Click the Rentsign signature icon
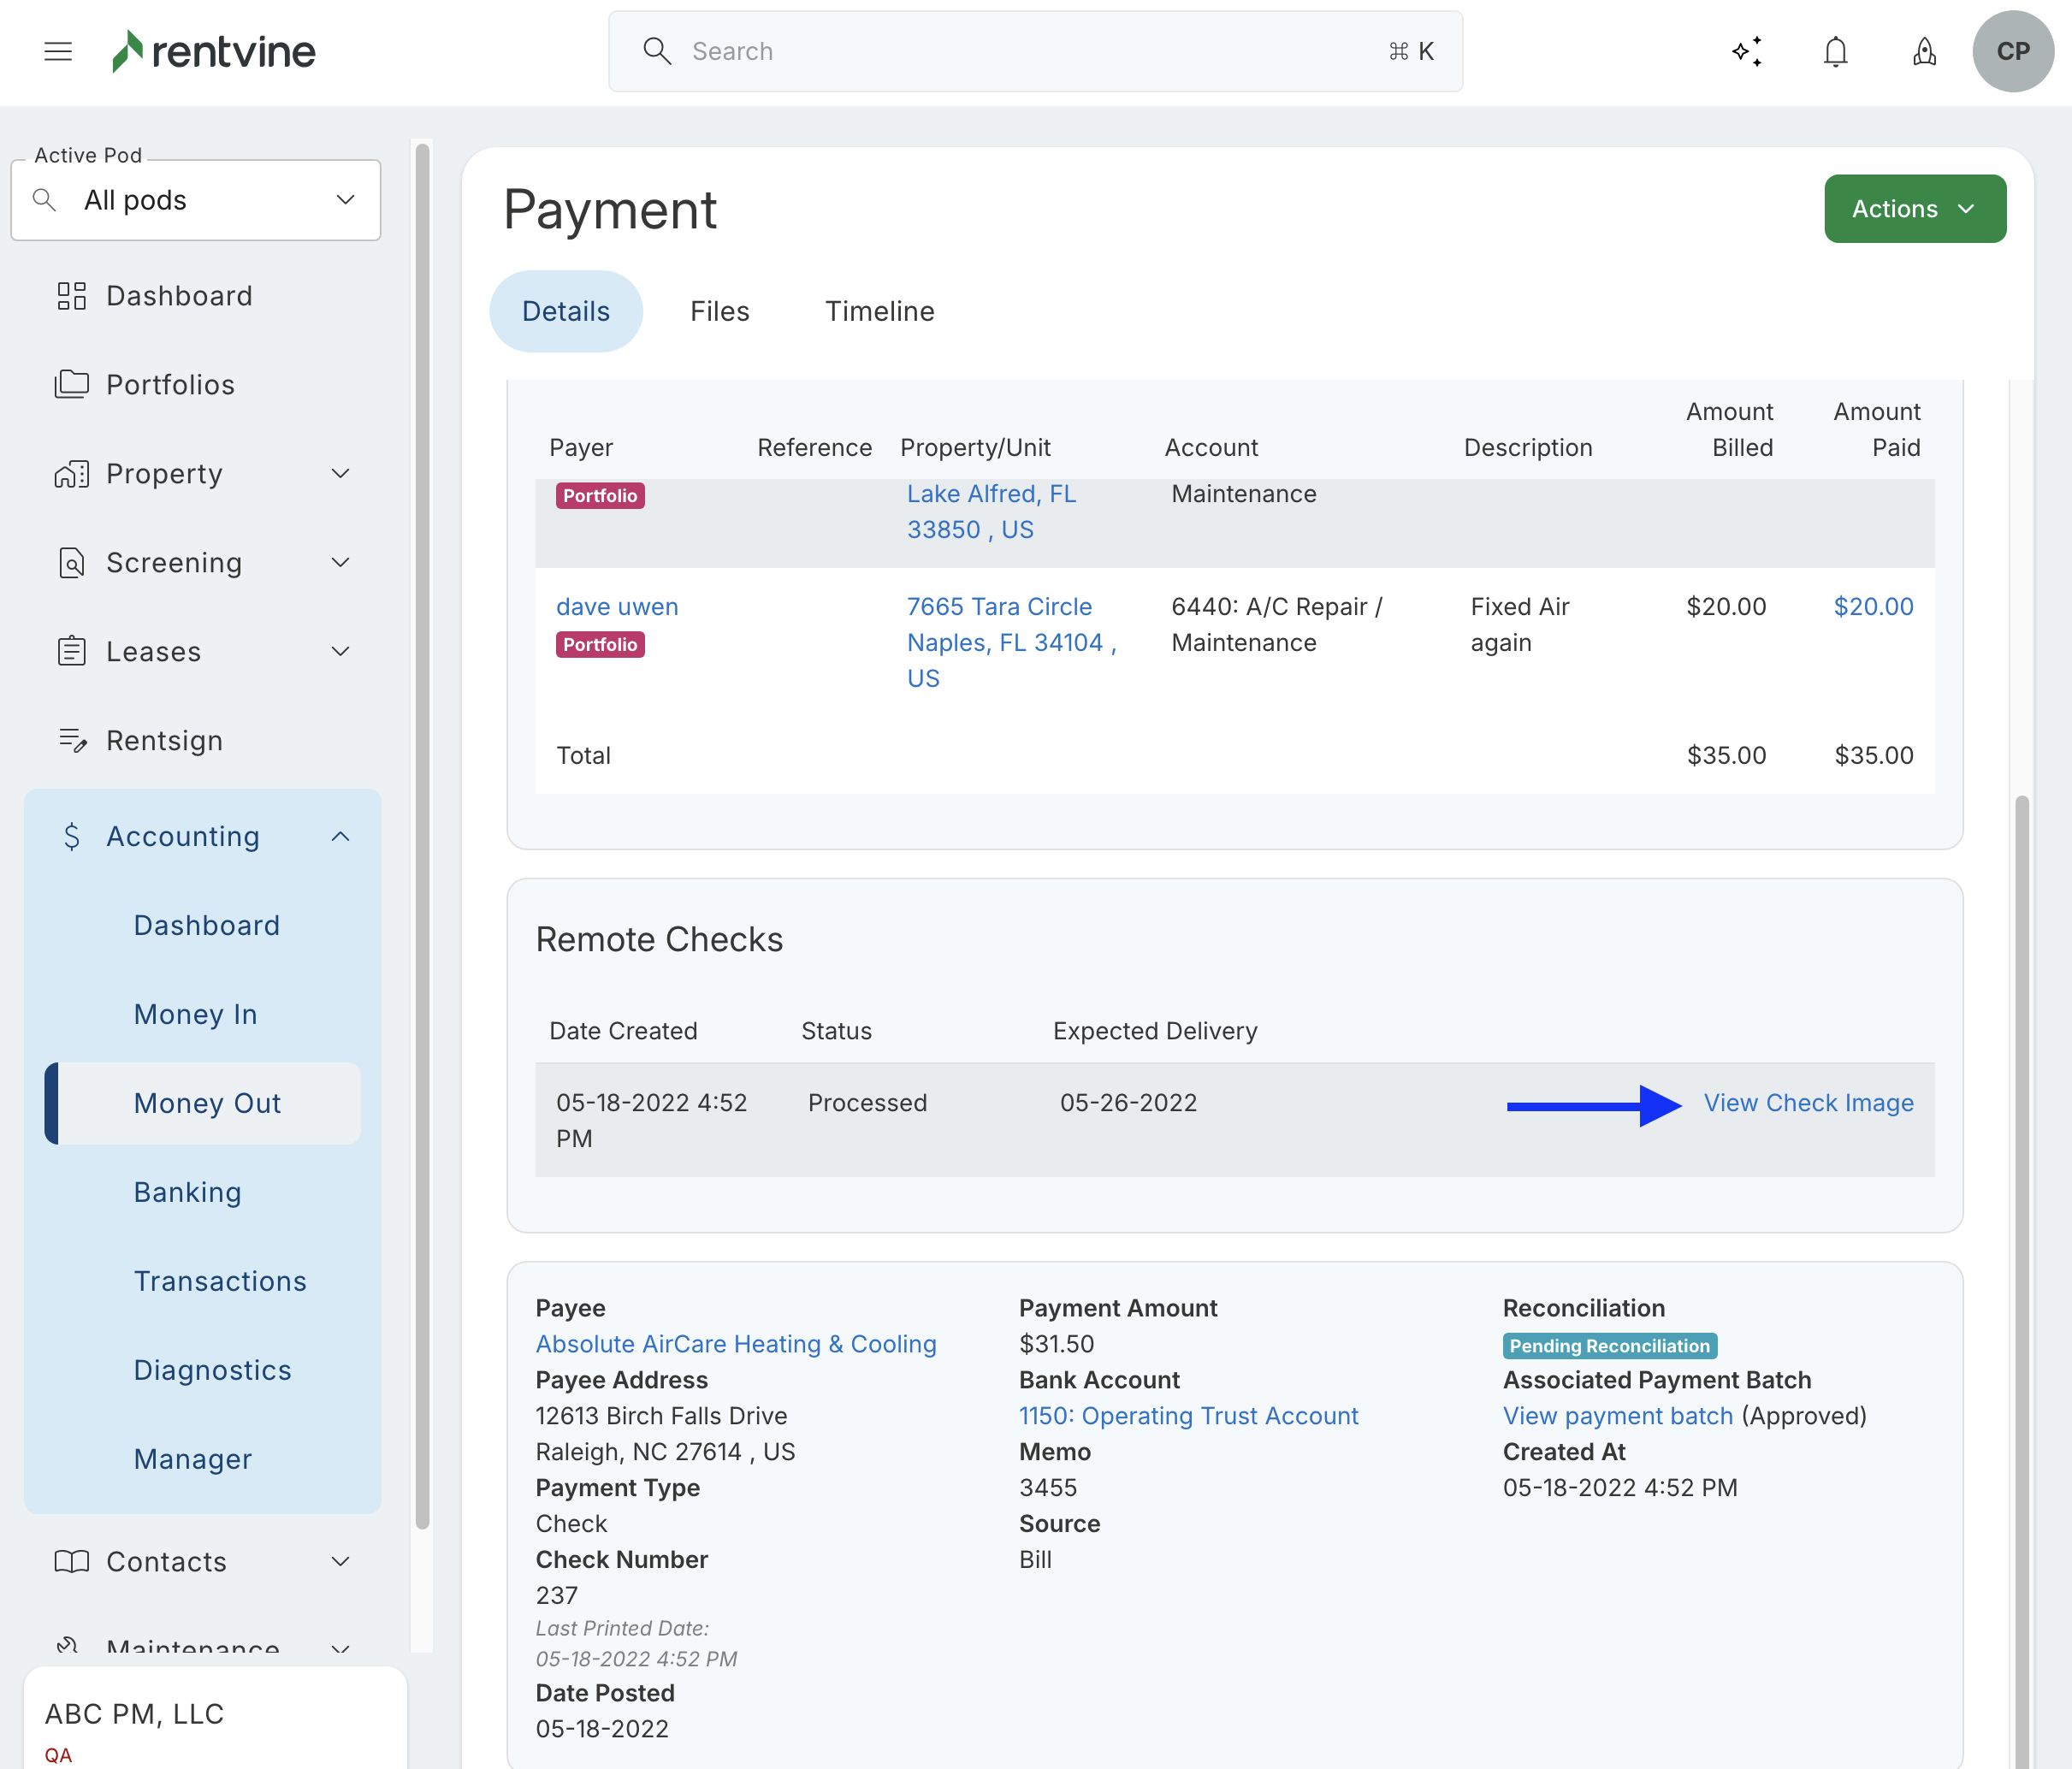 (x=72, y=741)
